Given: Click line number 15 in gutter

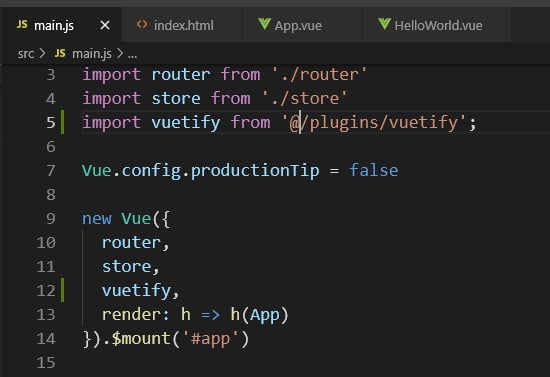Looking at the screenshot, I should [46, 363].
